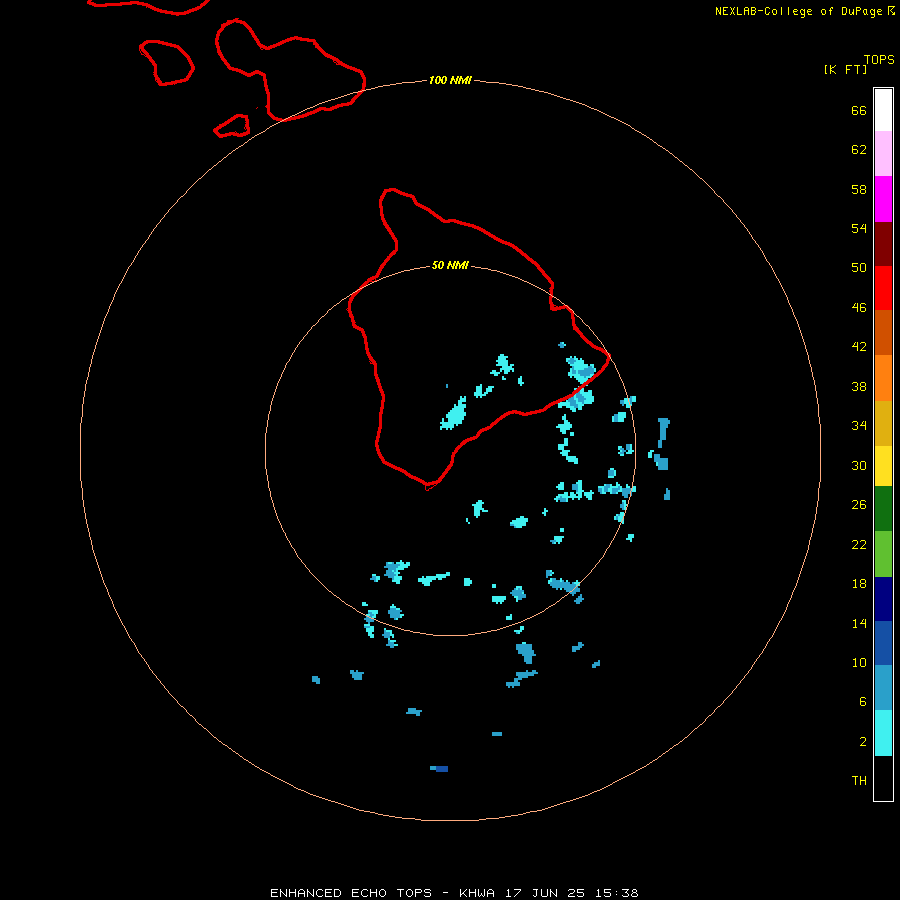Click the "46" legend value

click(859, 307)
